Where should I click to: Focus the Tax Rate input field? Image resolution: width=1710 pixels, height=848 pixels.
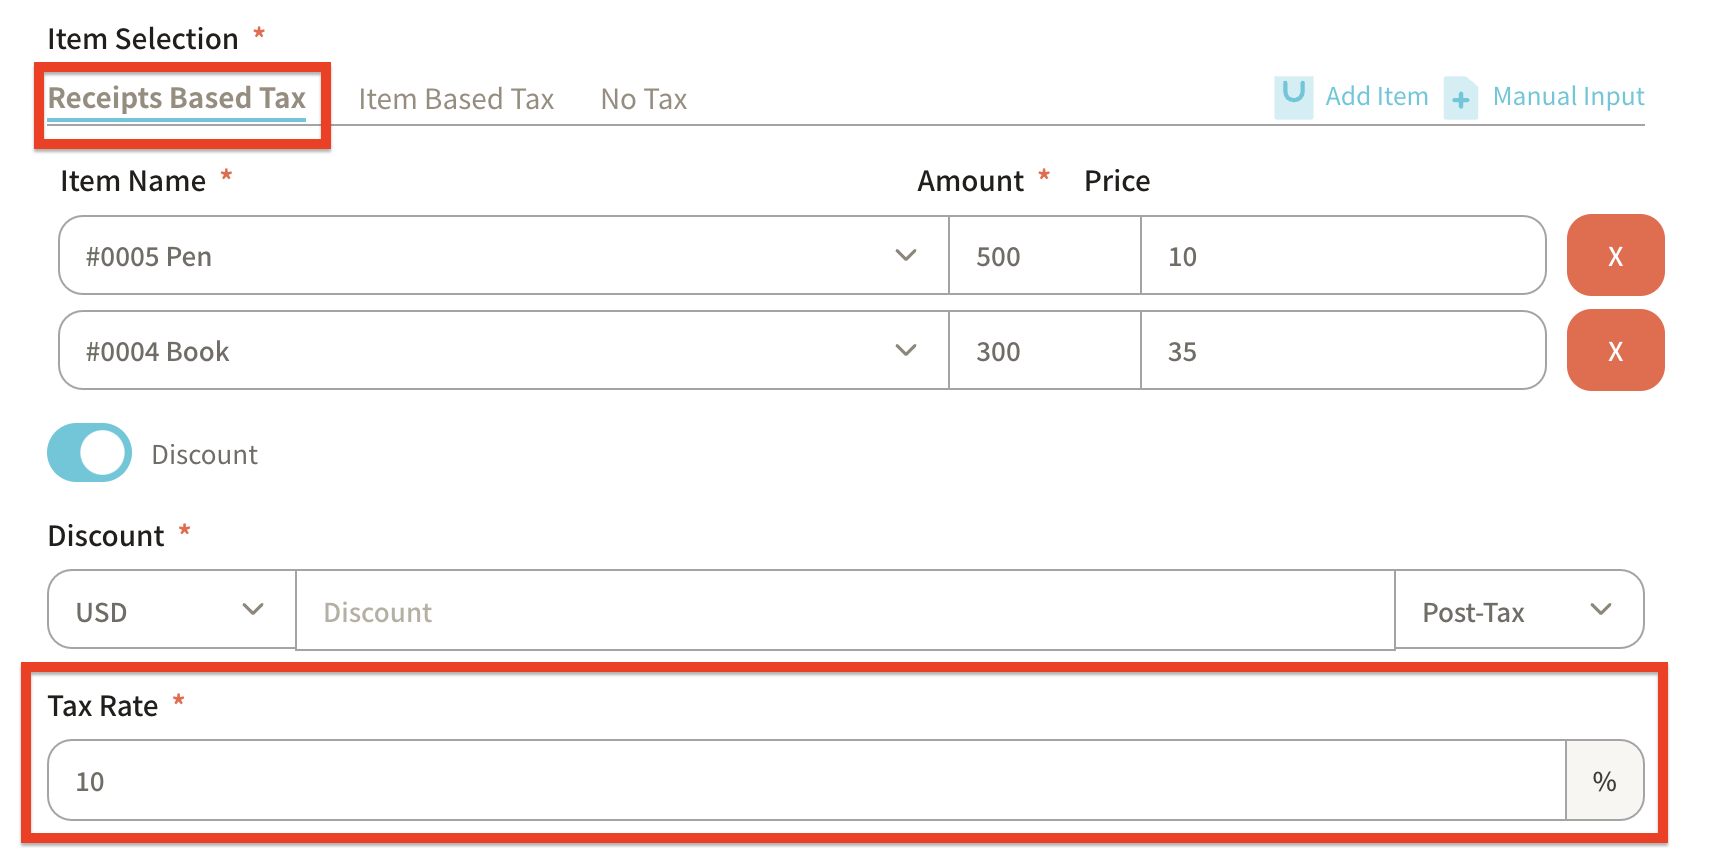coord(805,781)
